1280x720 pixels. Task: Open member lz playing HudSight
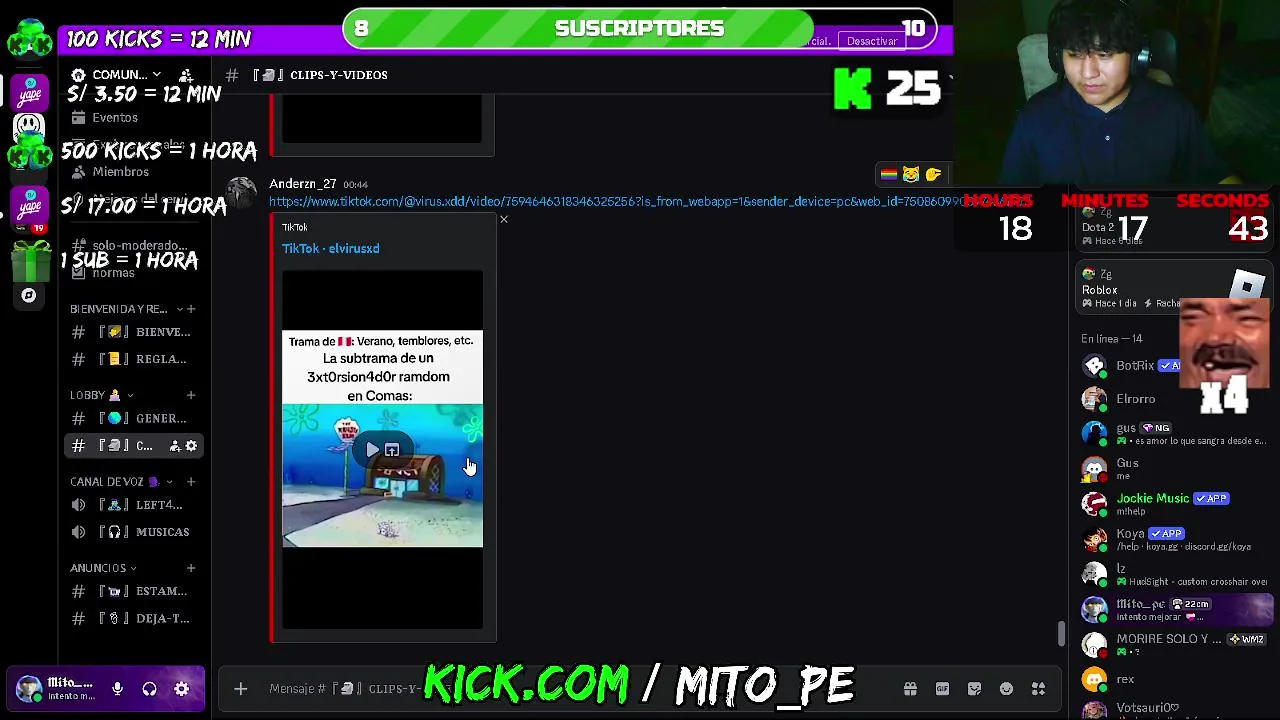1175,574
